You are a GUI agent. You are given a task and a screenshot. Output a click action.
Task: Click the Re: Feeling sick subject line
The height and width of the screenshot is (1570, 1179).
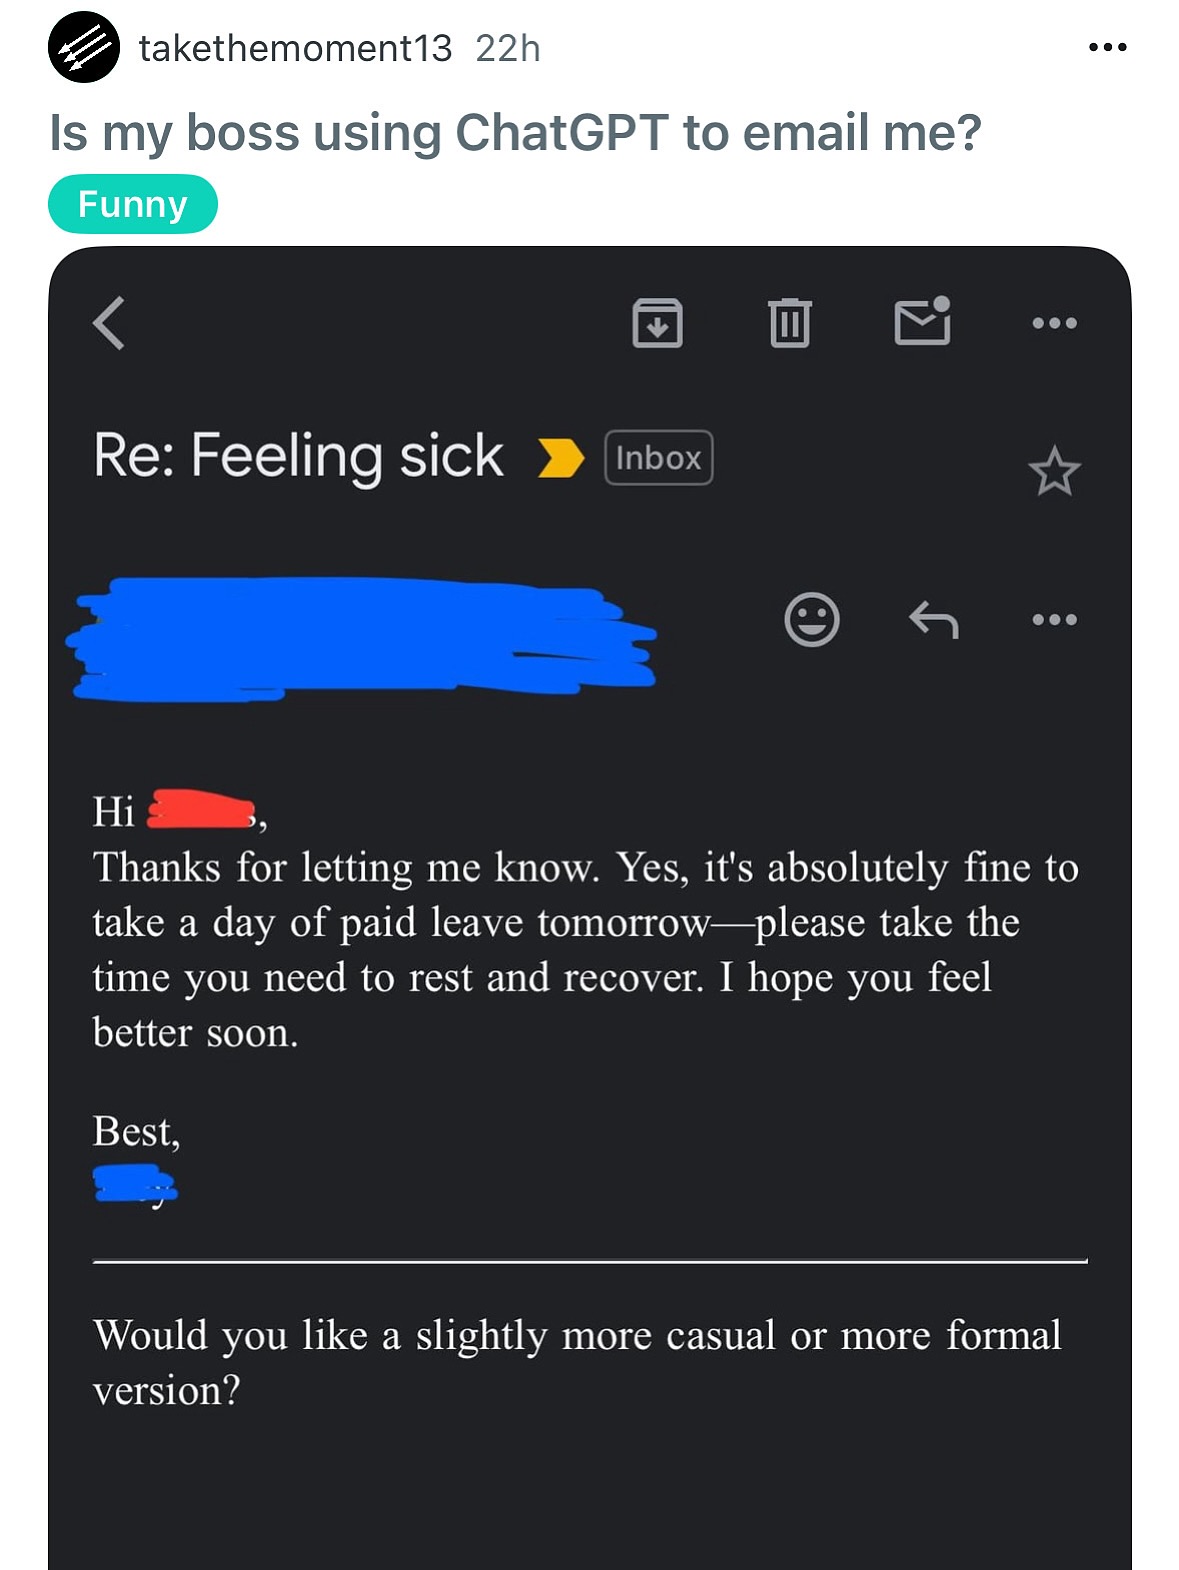pos(298,456)
